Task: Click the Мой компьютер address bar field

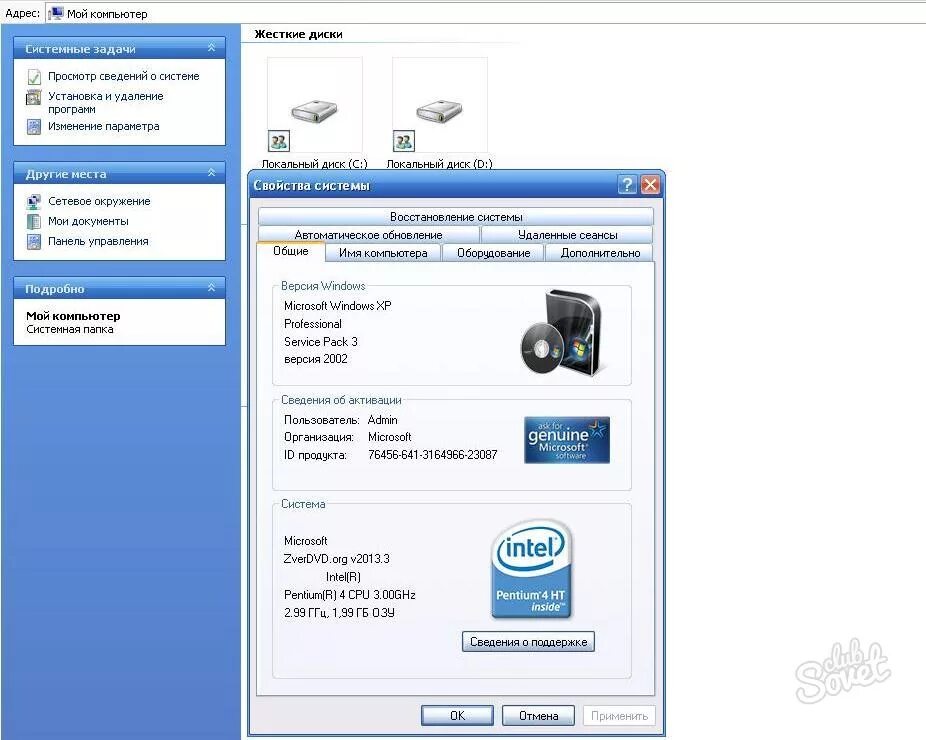Action: (x=484, y=13)
